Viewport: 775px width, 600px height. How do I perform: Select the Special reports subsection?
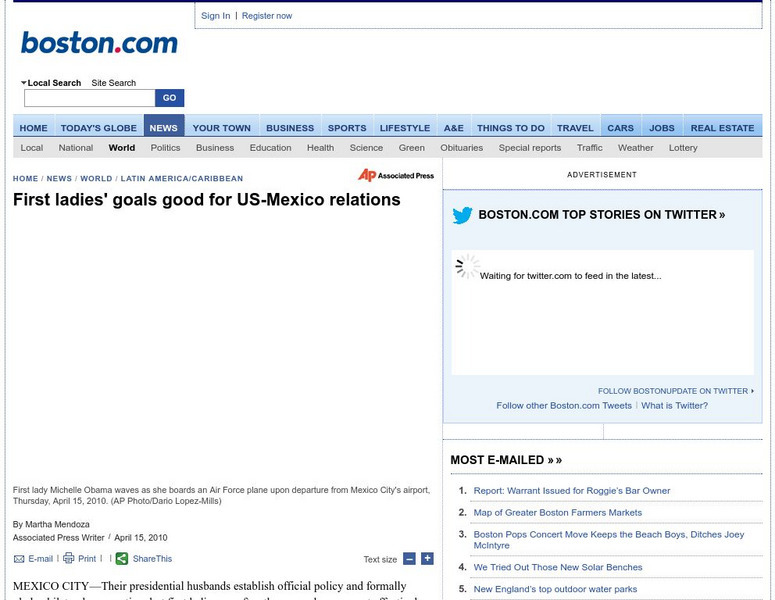click(530, 148)
